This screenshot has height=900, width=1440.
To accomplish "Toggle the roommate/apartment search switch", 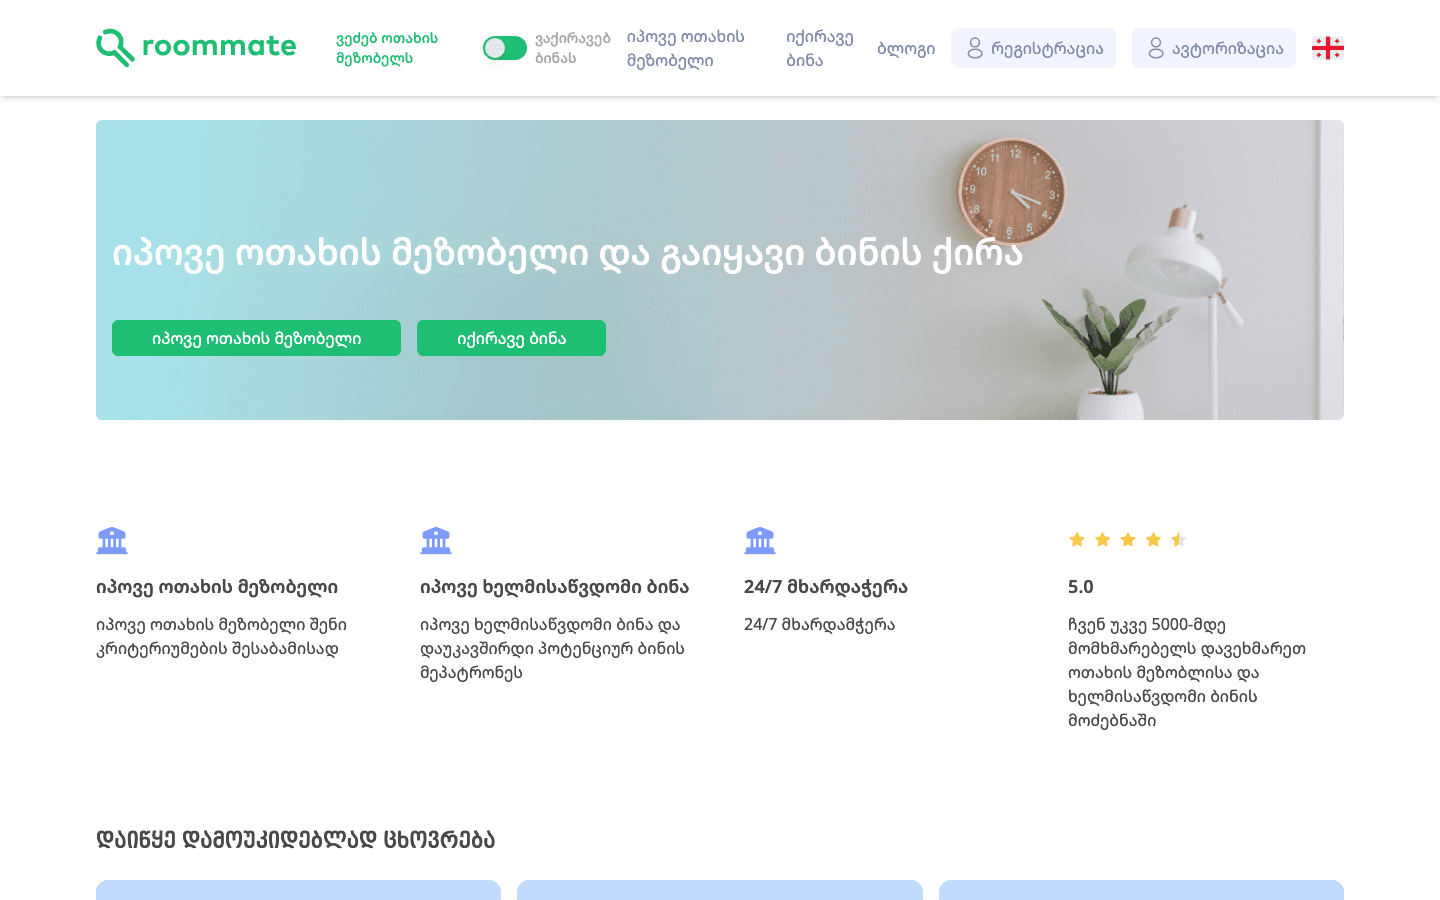I will 504,48.
